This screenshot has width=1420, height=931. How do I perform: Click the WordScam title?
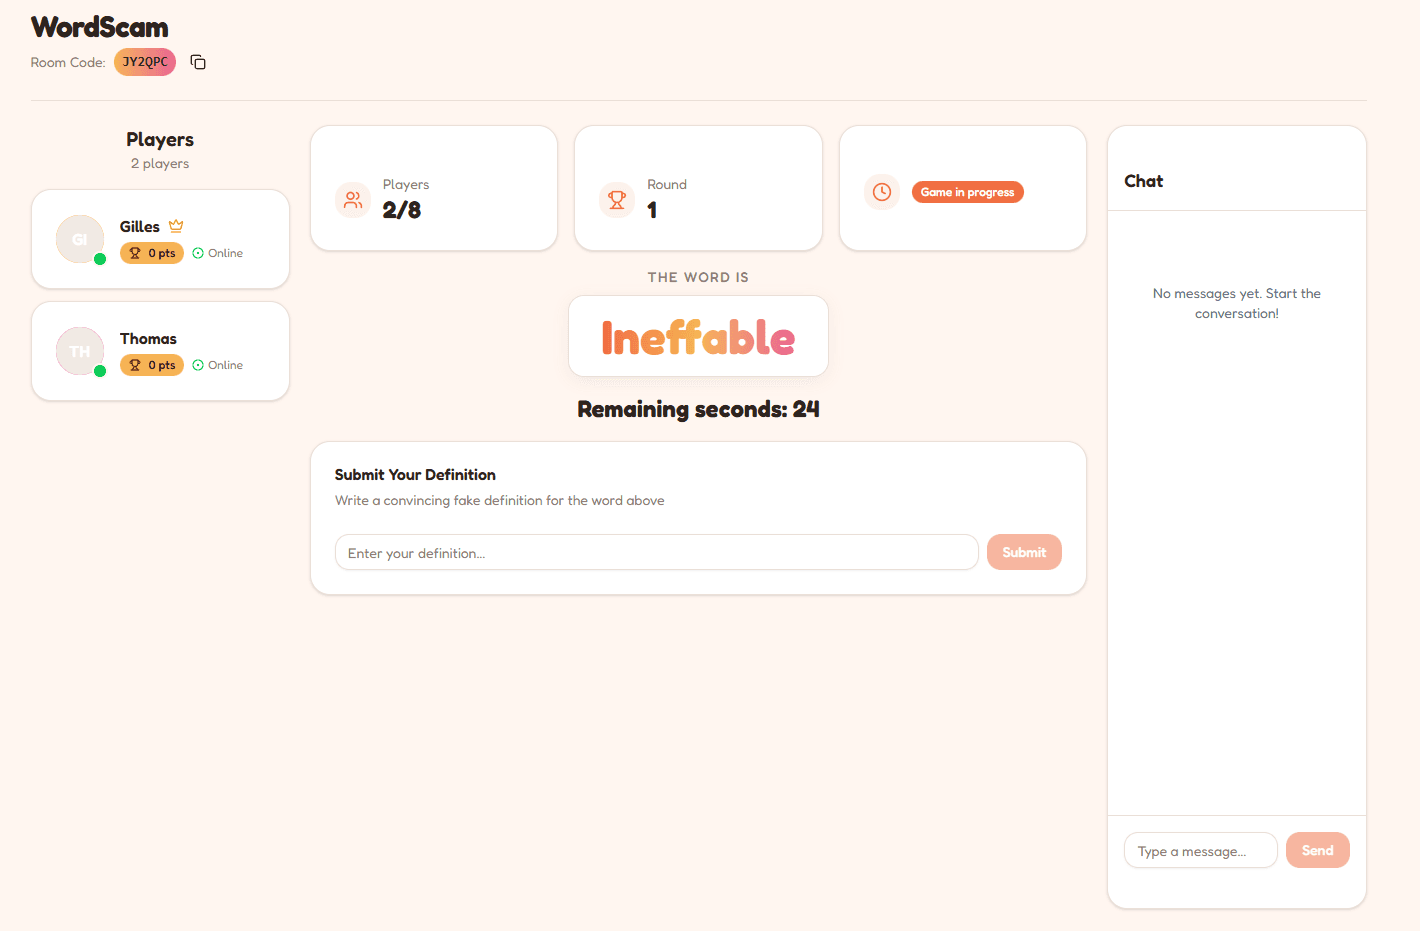[x=100, y=27]
